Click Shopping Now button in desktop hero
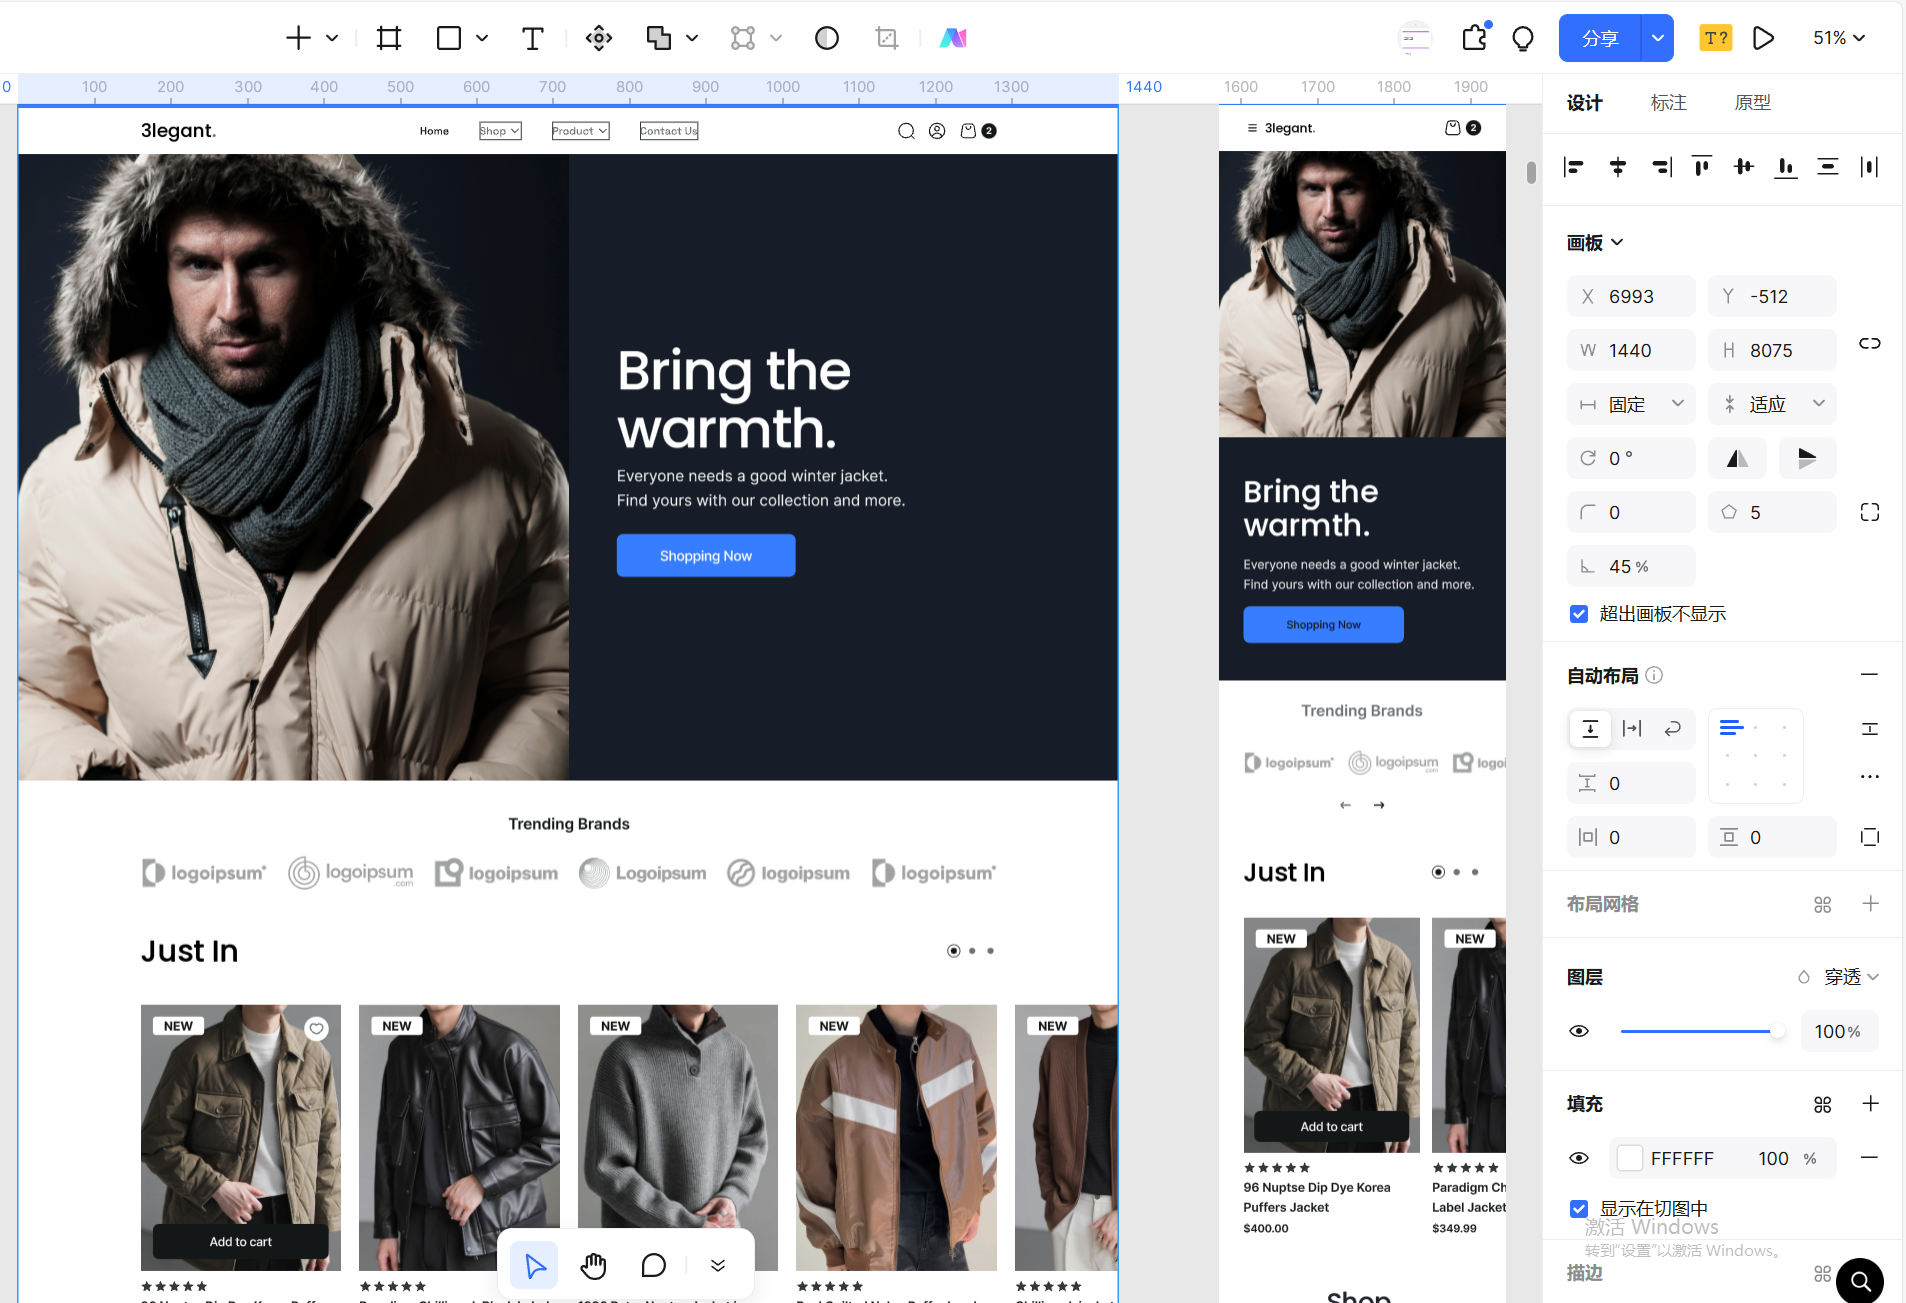 (706, 556)
